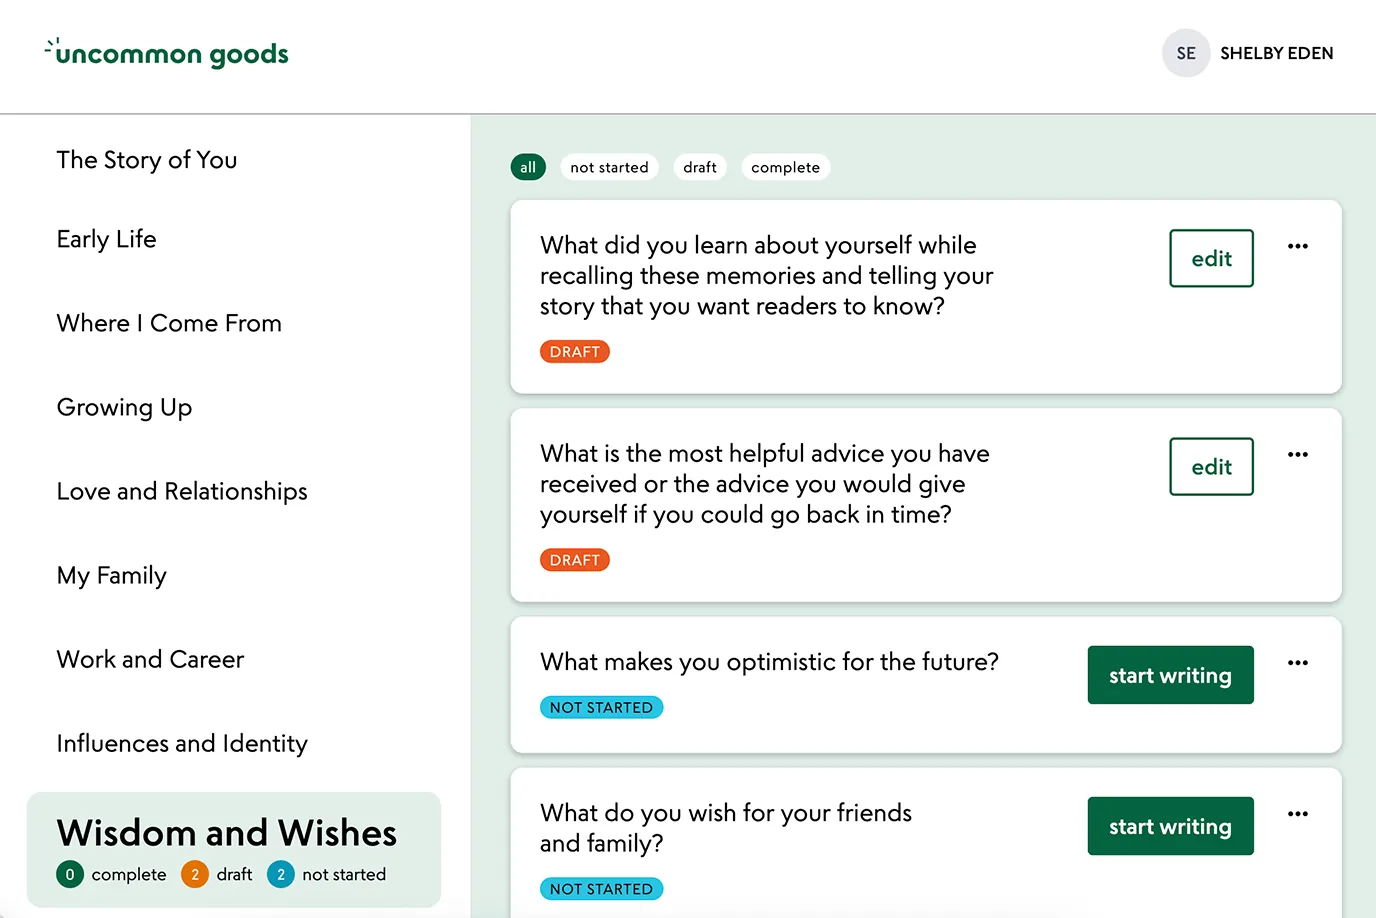Screen dimensions: 1376x918
Task: Open options menu for the advice question card
Action: (x=1297, y=454)
